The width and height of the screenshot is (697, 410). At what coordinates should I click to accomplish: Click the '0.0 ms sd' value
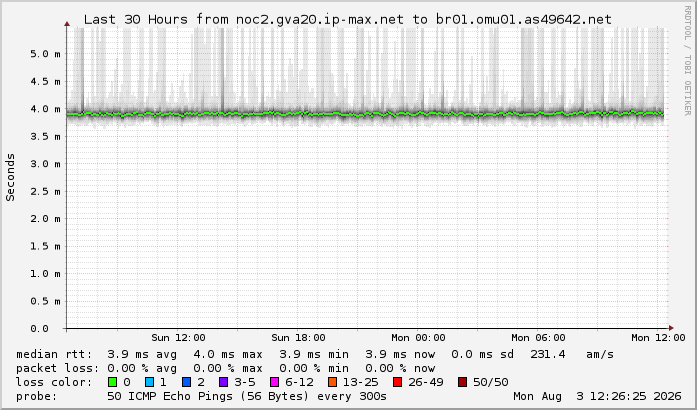pos(483,354)
